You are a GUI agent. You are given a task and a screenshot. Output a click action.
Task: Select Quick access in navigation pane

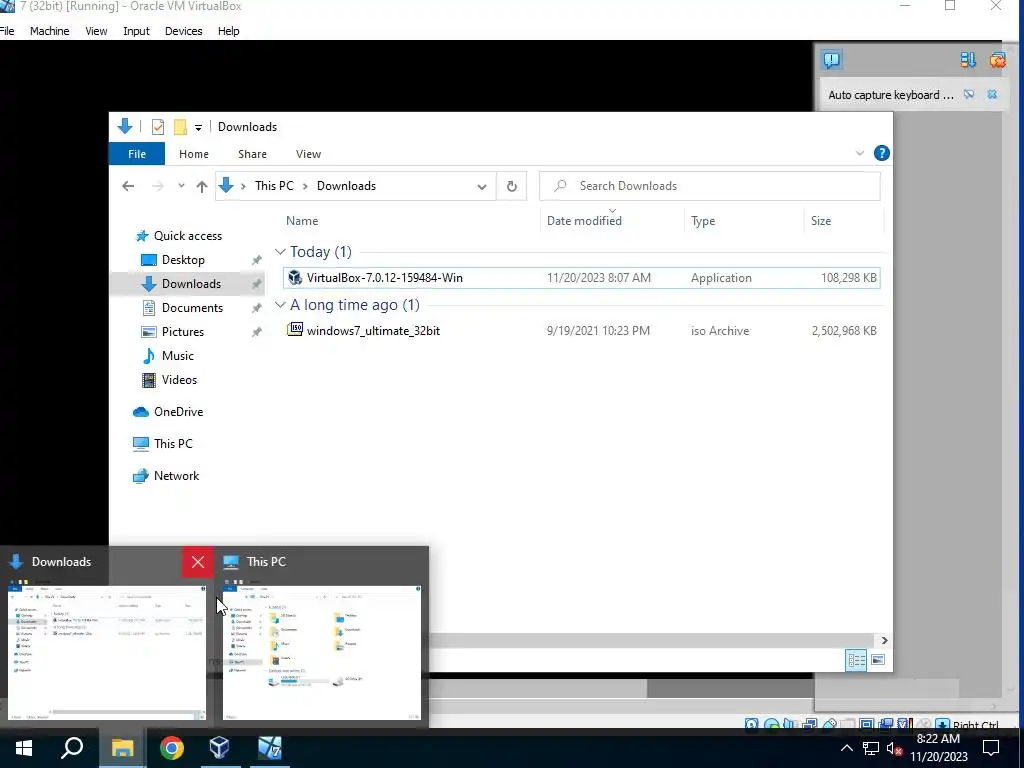187,236
